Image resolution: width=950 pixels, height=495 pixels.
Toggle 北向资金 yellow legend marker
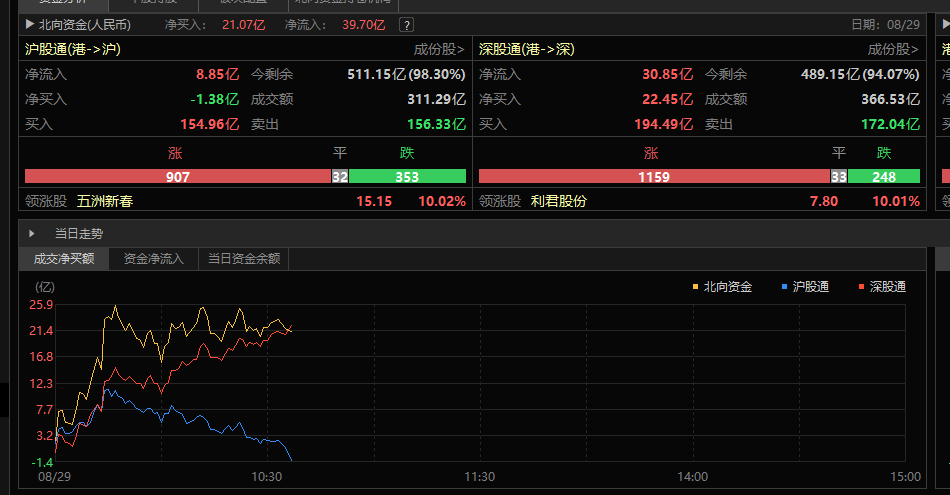coord(696,287)
